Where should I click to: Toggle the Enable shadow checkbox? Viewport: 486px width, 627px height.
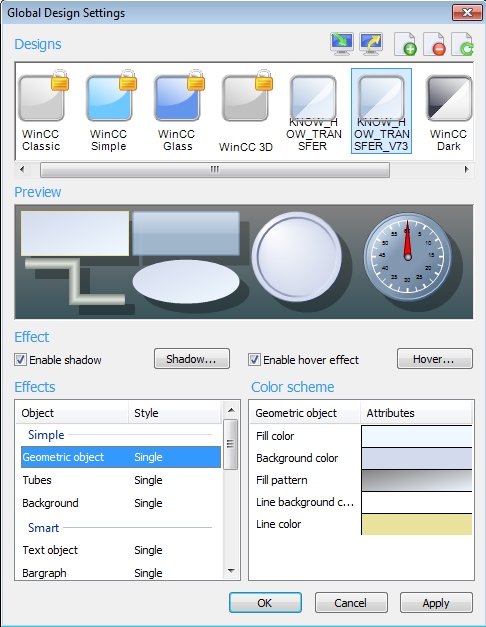pyautogui.click(x=20, y=359)
